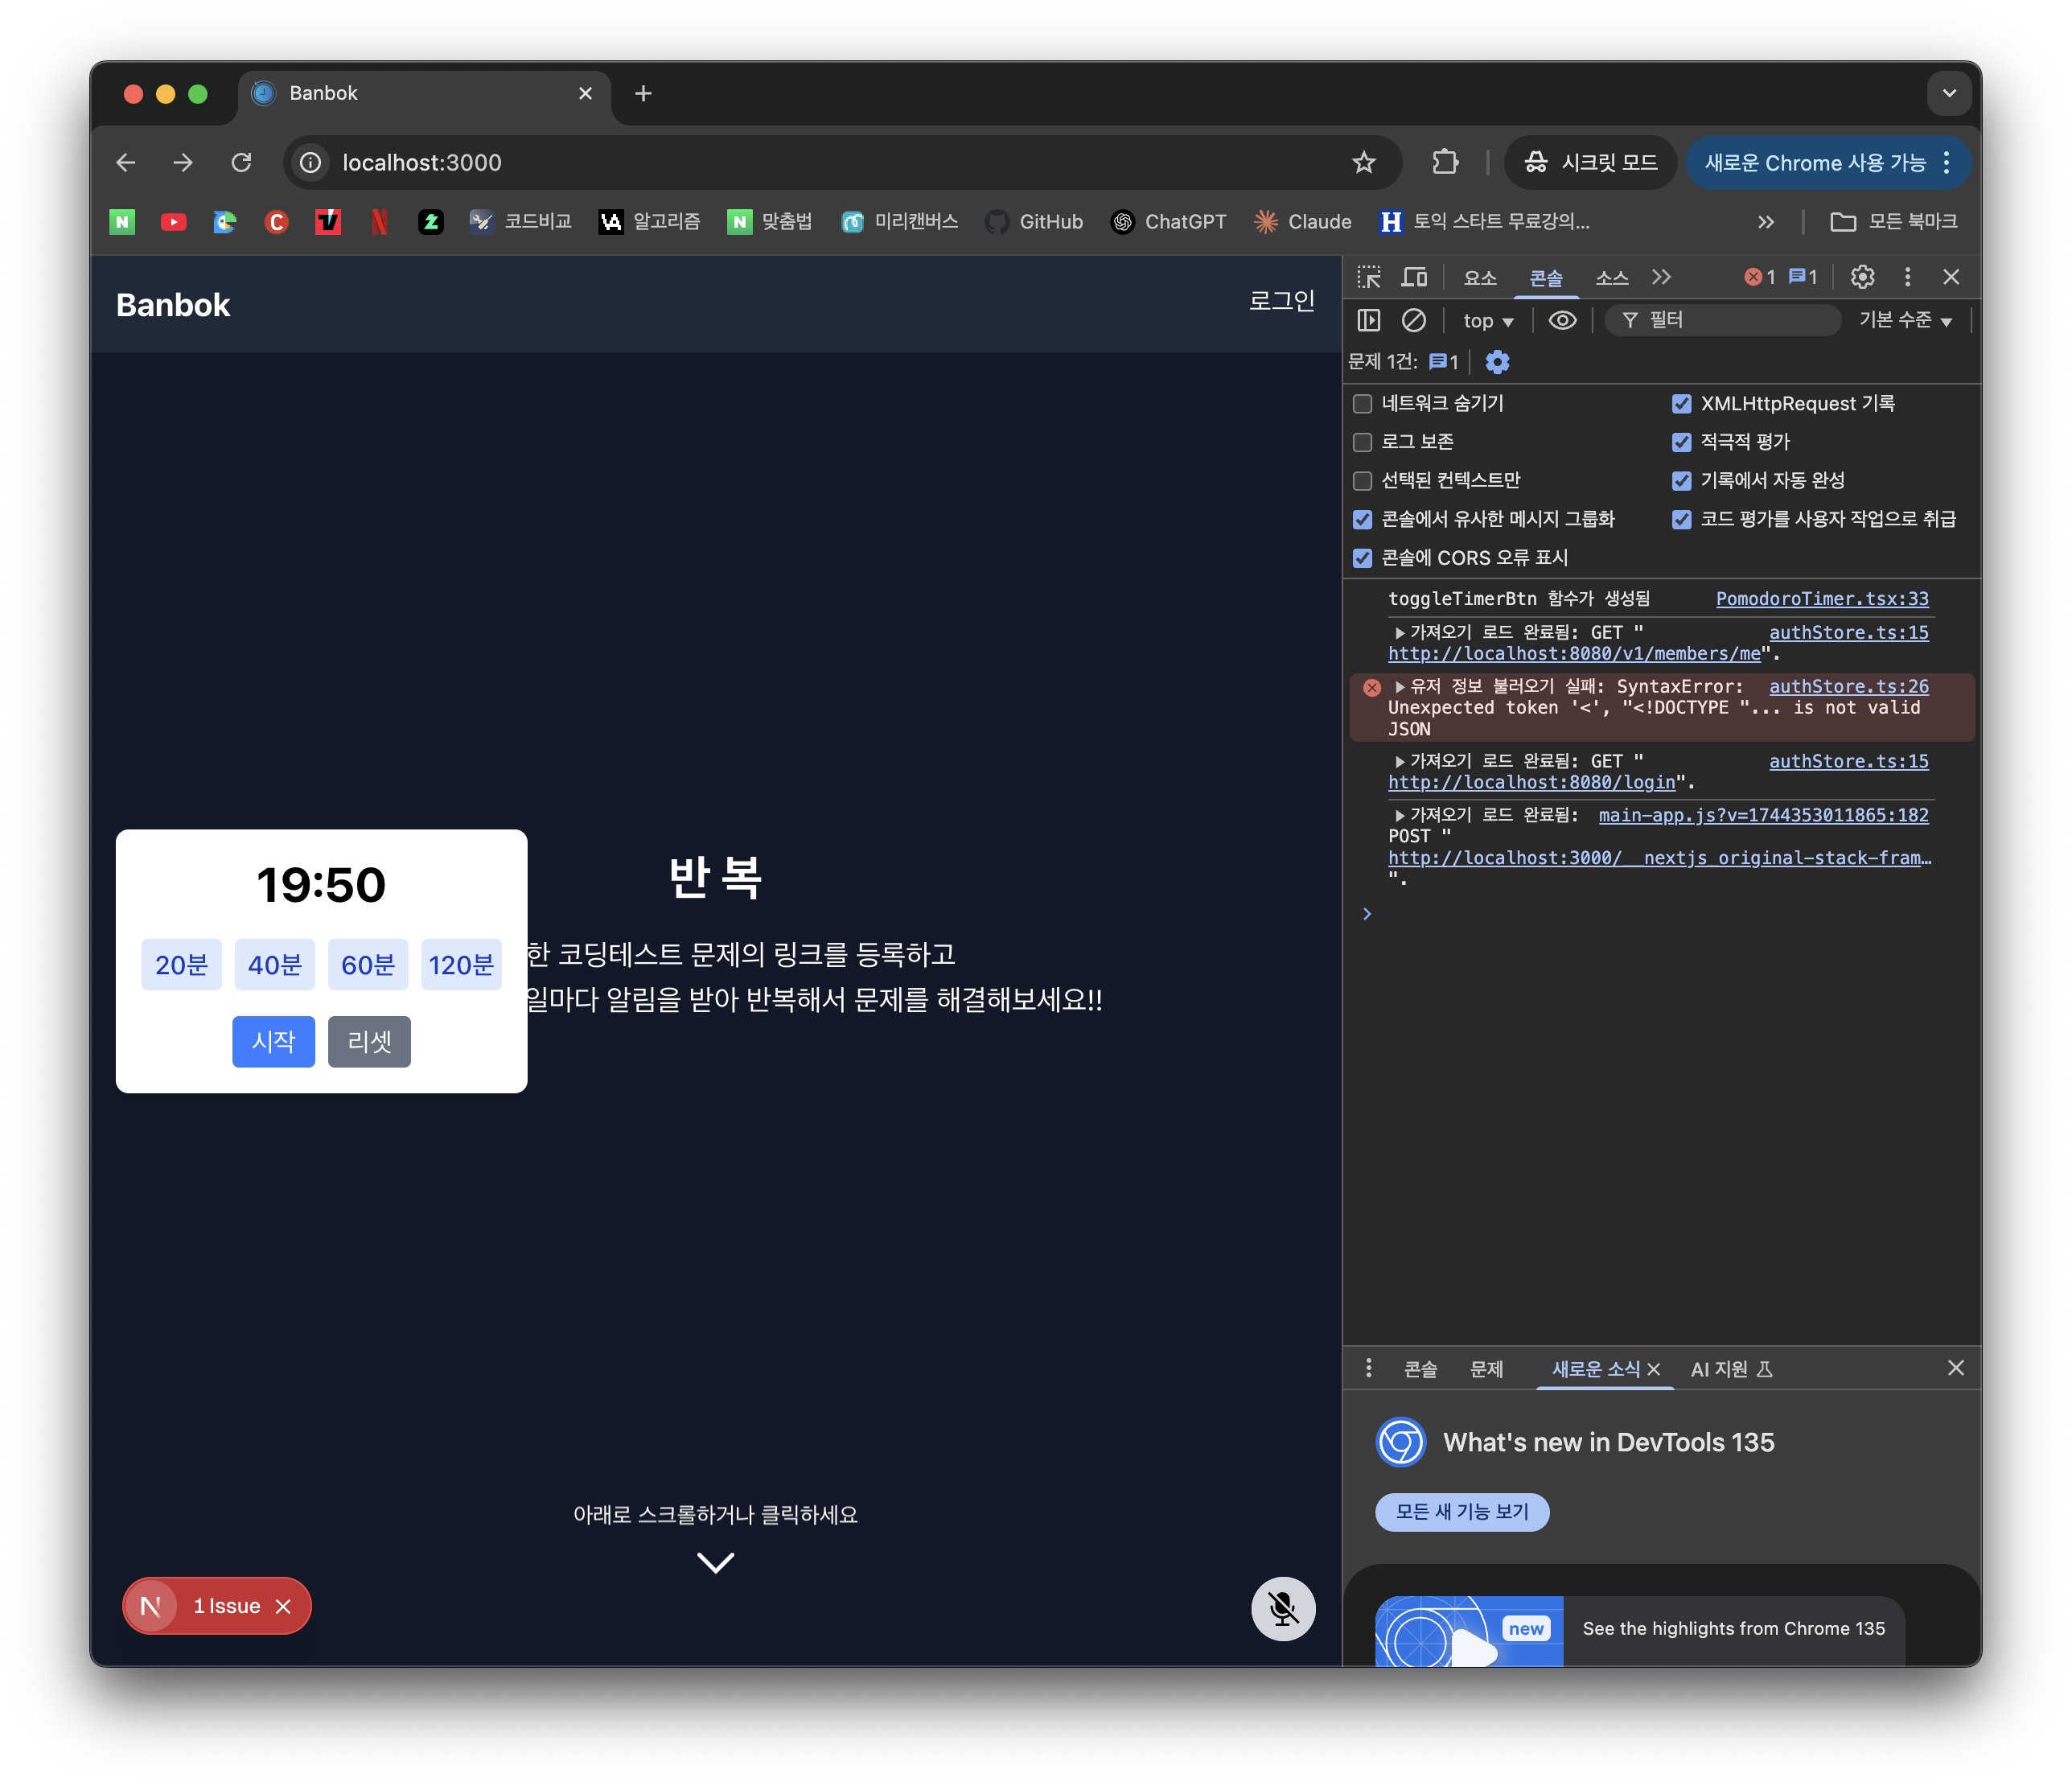Screen dimensions: 2072x1786
Task: Expand the SyntaxError message triangle
Action: 1400,687
